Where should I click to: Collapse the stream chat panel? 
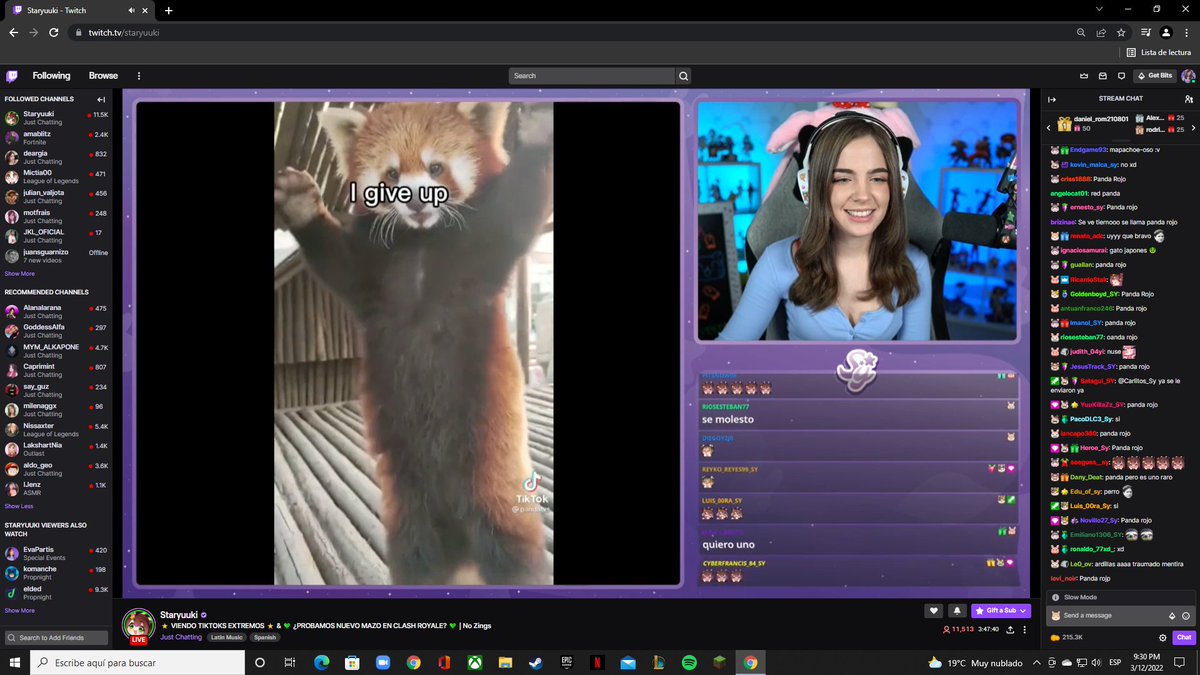1052,99
